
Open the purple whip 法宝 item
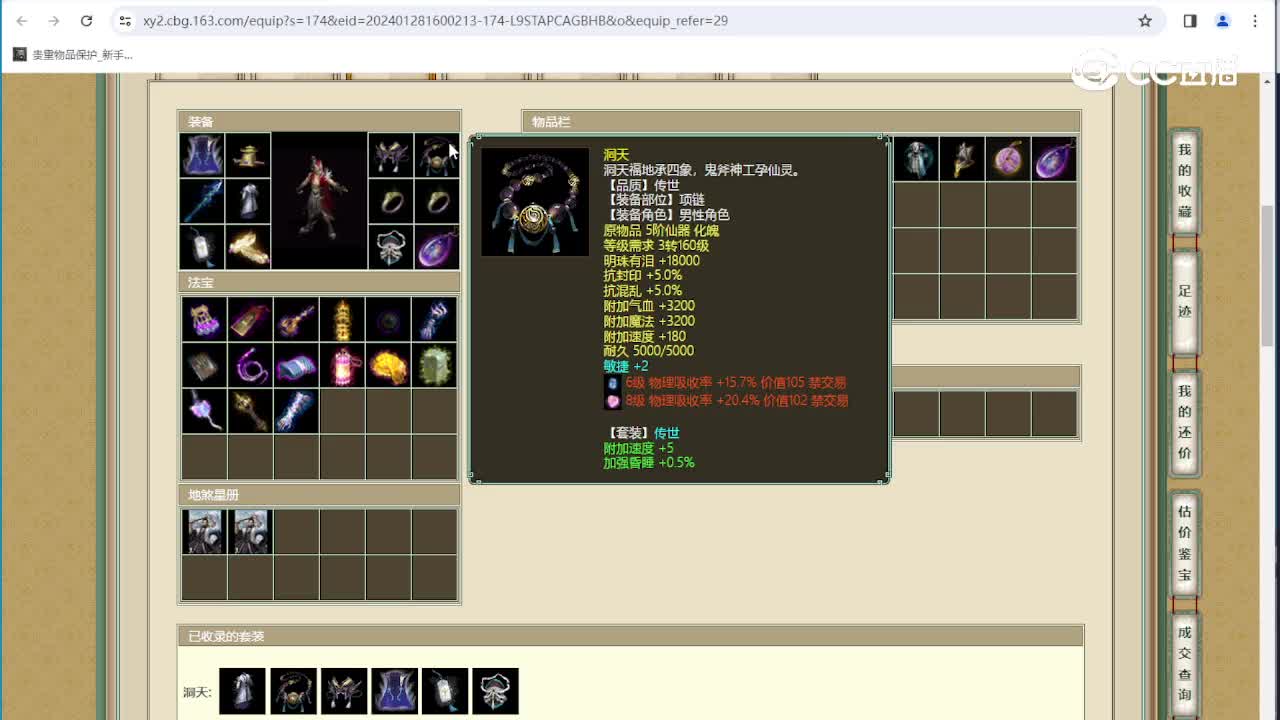(x=250, y=365)
